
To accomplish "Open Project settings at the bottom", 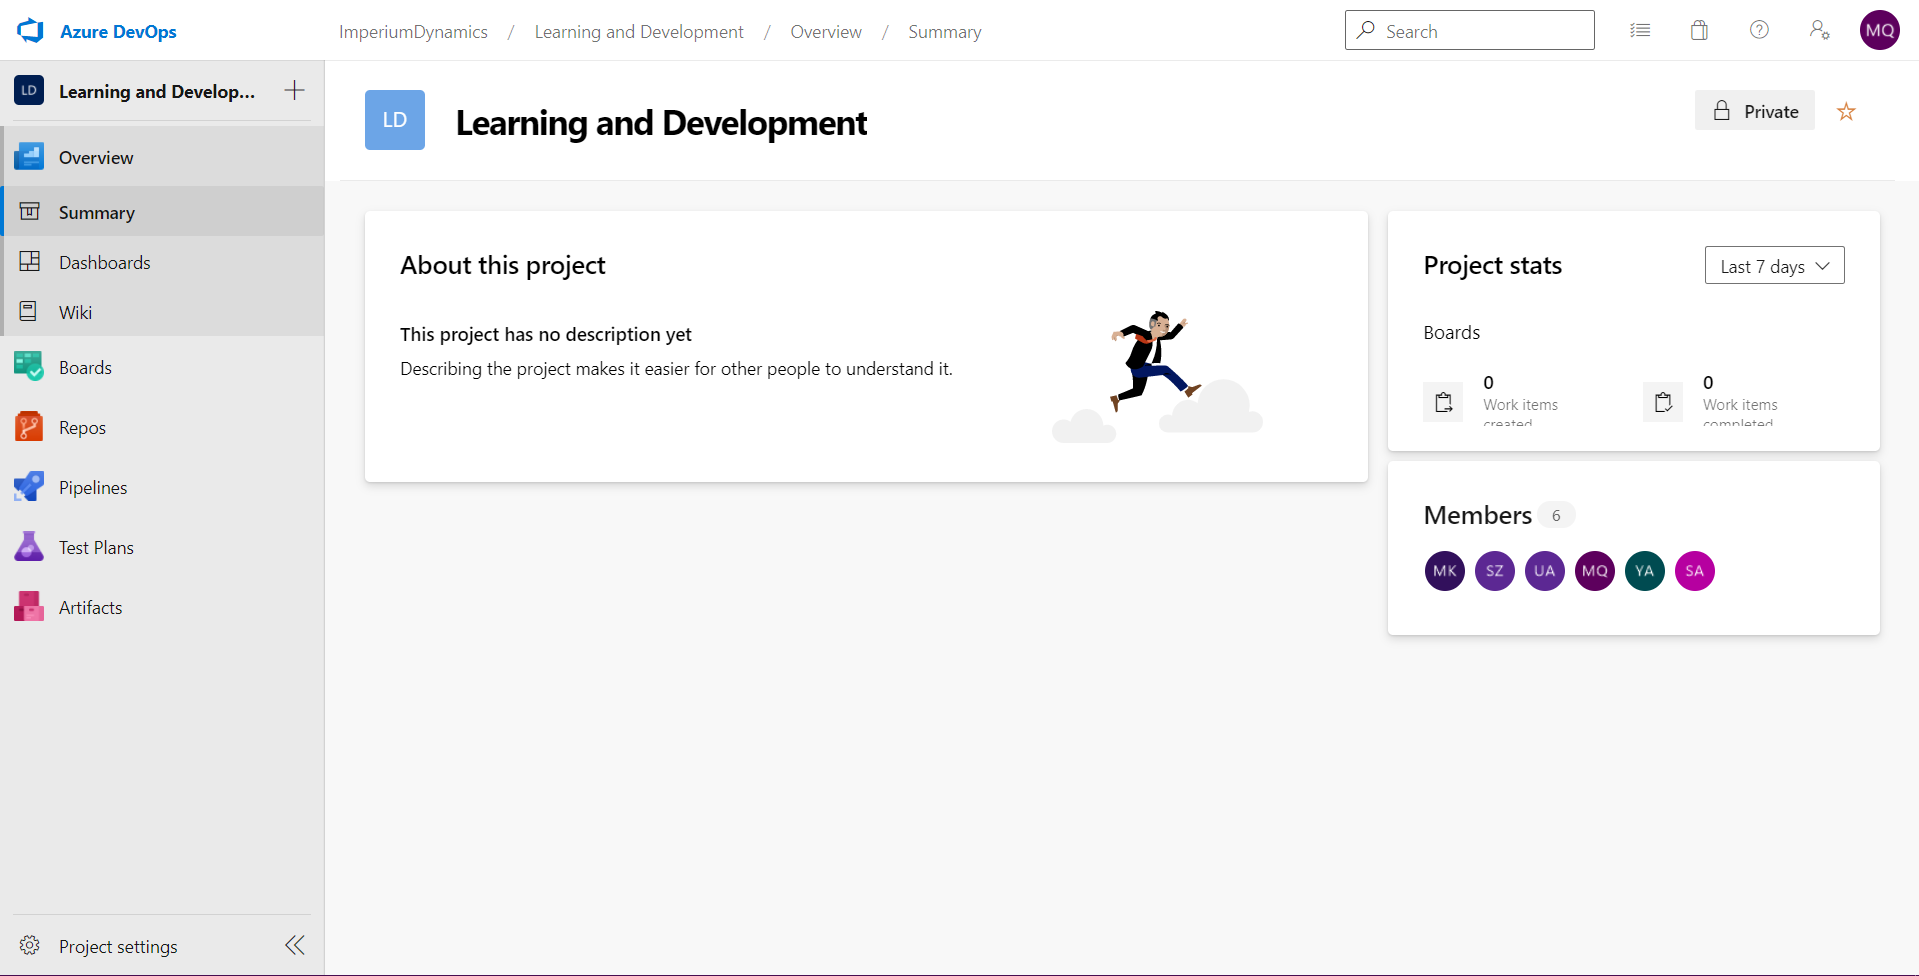I will pos(117,945).
